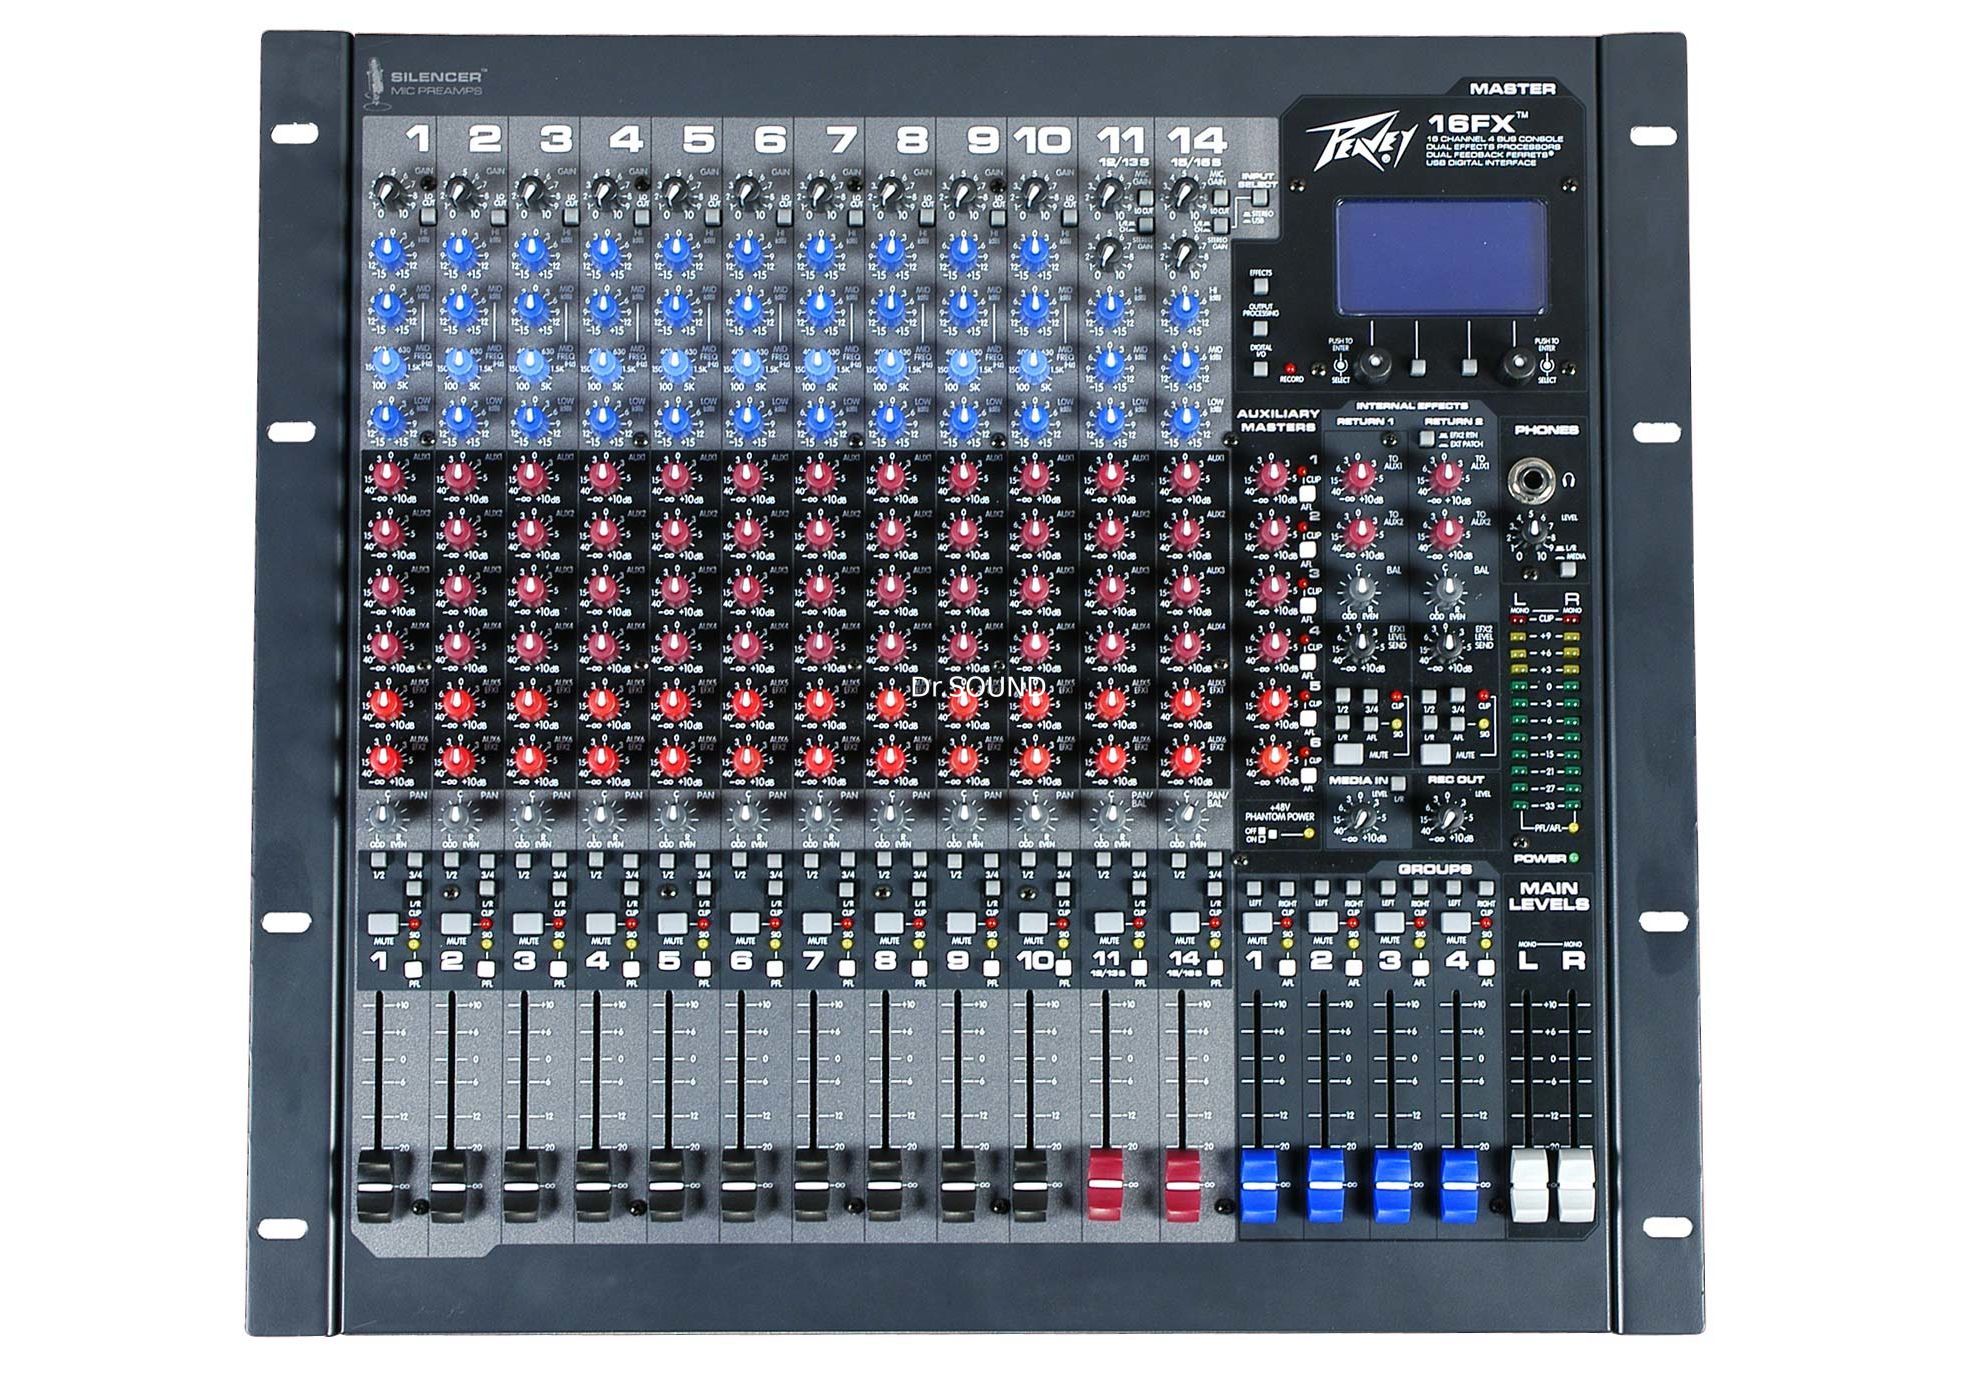Screen dimensions: 1962x1373
Task: Click the channel 5 Mid Freq knob
Action: point(675,362)
